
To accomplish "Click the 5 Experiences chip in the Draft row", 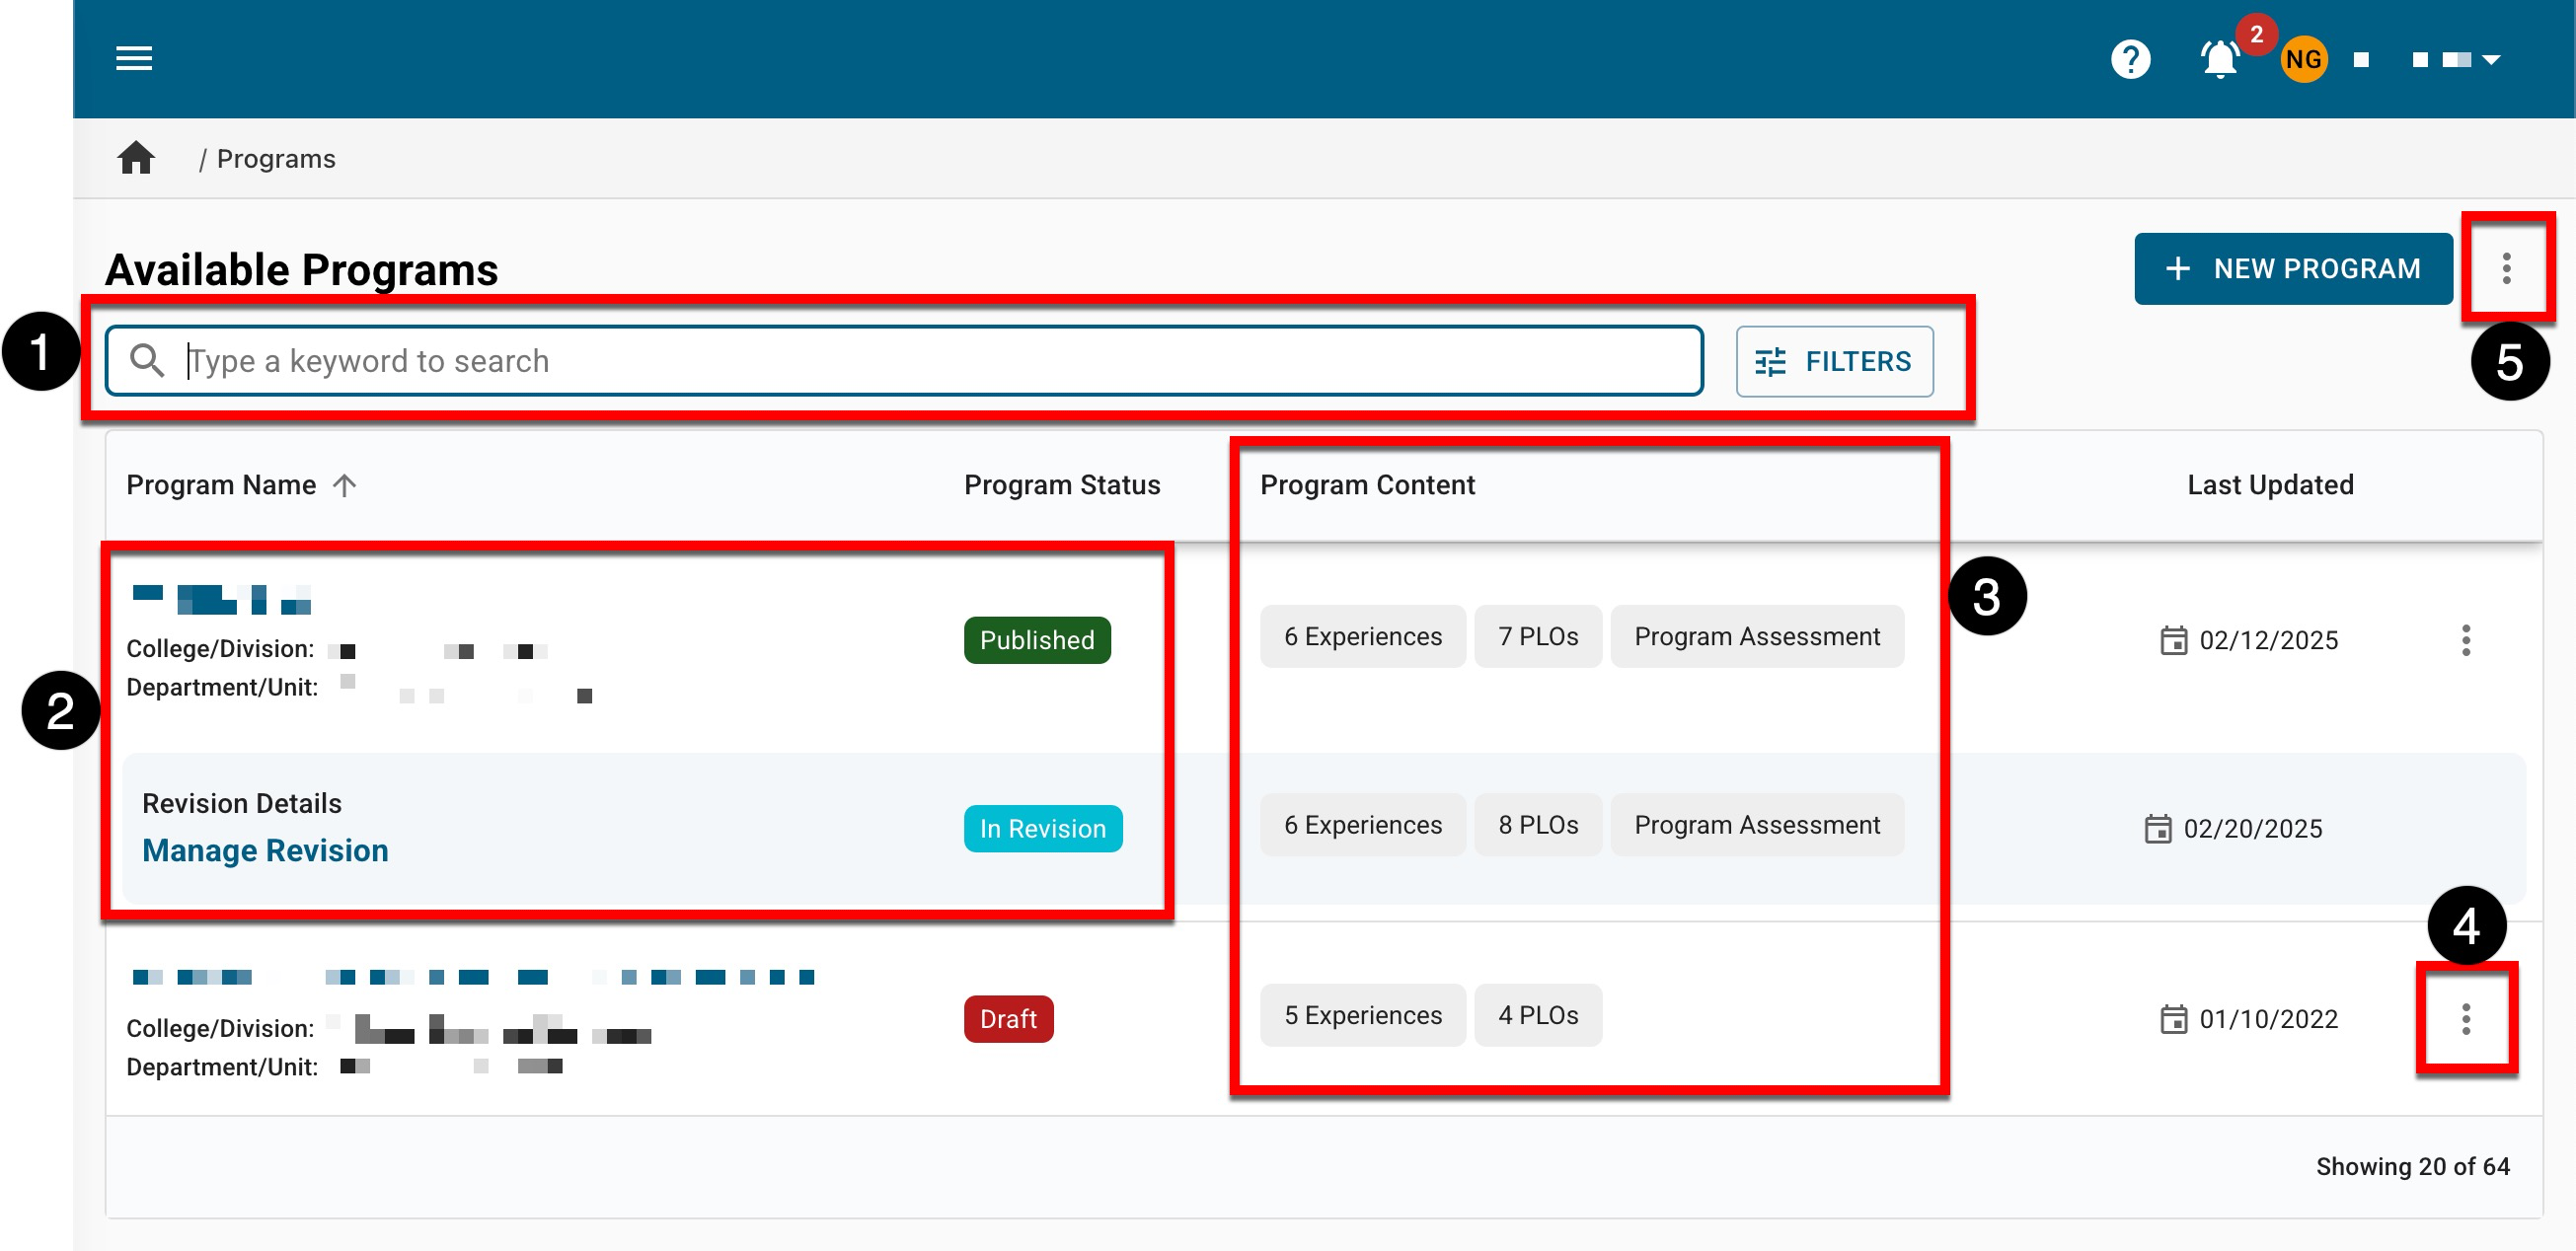I will click(x=1362, y=1015).
